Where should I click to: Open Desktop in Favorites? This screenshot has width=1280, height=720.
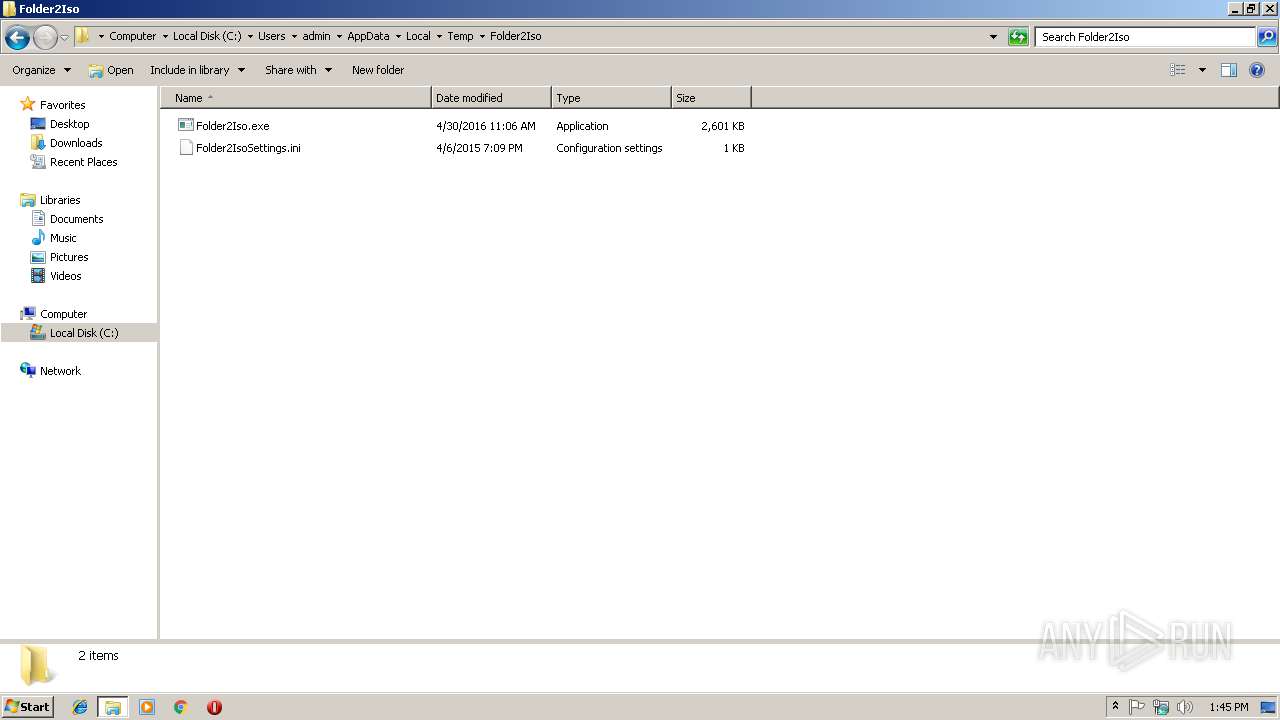point(69,124)
